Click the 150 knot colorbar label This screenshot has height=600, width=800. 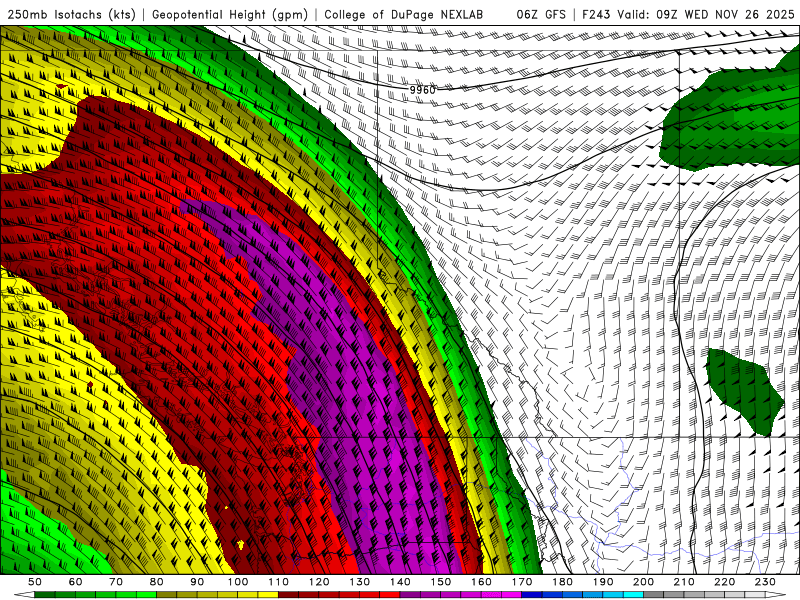441,582
